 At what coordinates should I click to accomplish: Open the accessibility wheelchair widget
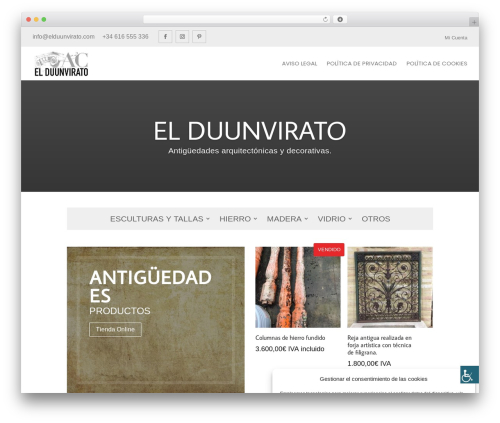[x=469, y=375]
